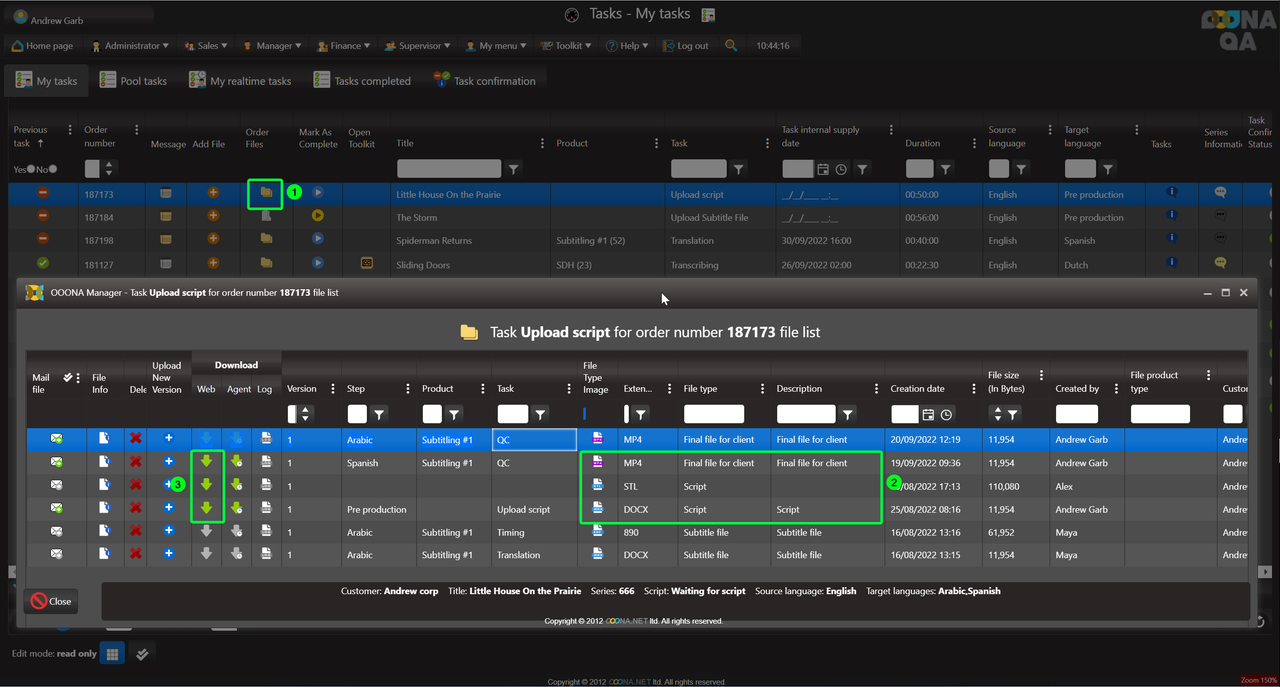The image size is (1280, 687).
Task: Select the No radio button under Previous task
Action: point(52,169)
